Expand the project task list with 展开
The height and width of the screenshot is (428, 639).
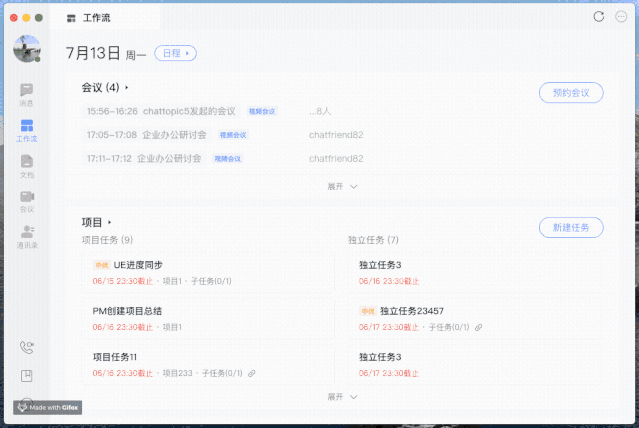[342, 397]
